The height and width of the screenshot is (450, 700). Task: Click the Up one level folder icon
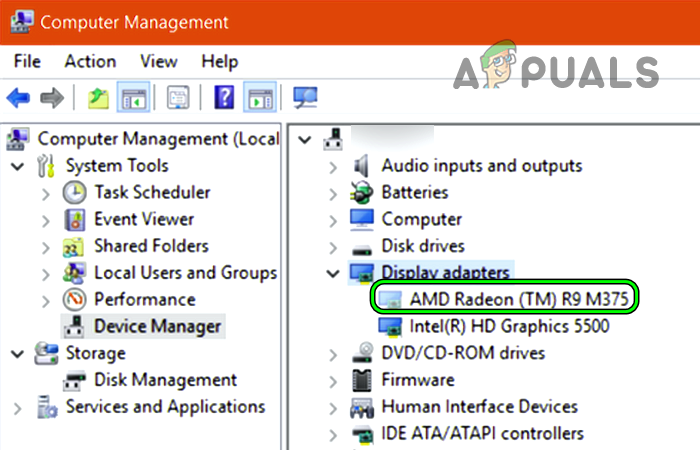[x=98, y=98]
